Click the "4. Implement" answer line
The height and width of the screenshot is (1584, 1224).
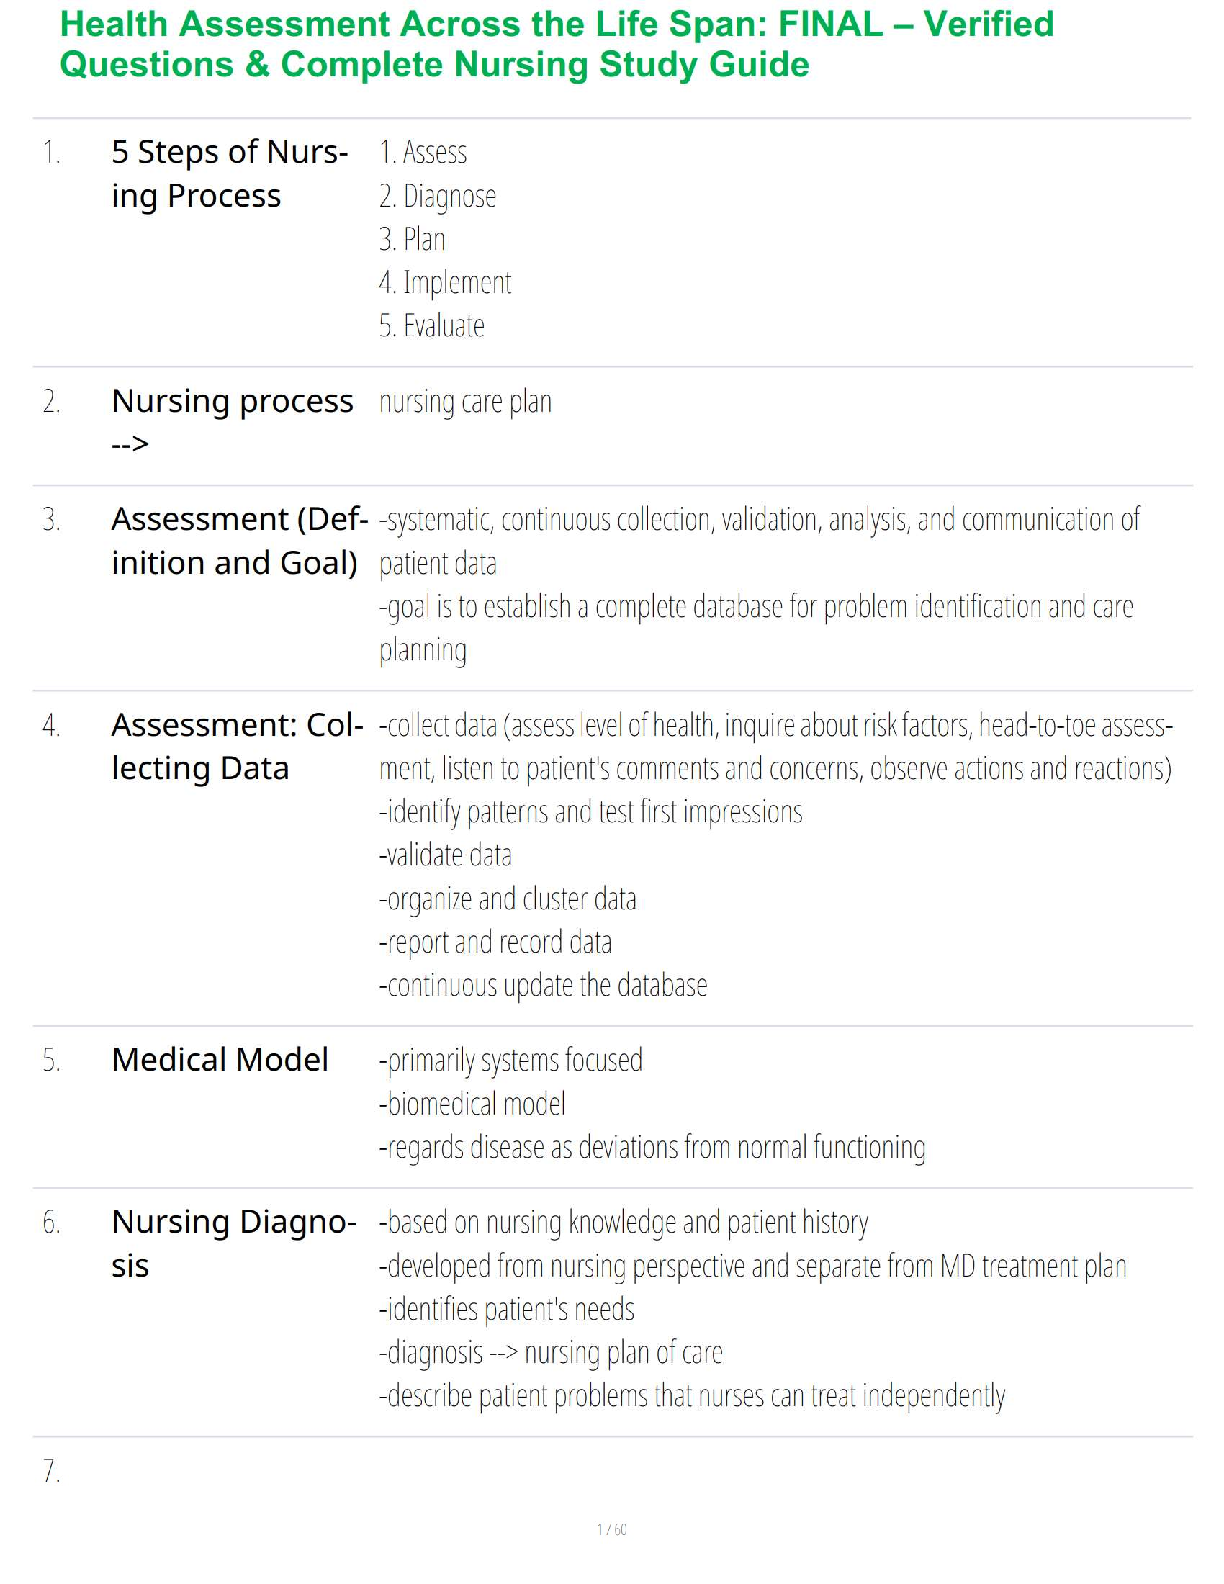(445, 284)
